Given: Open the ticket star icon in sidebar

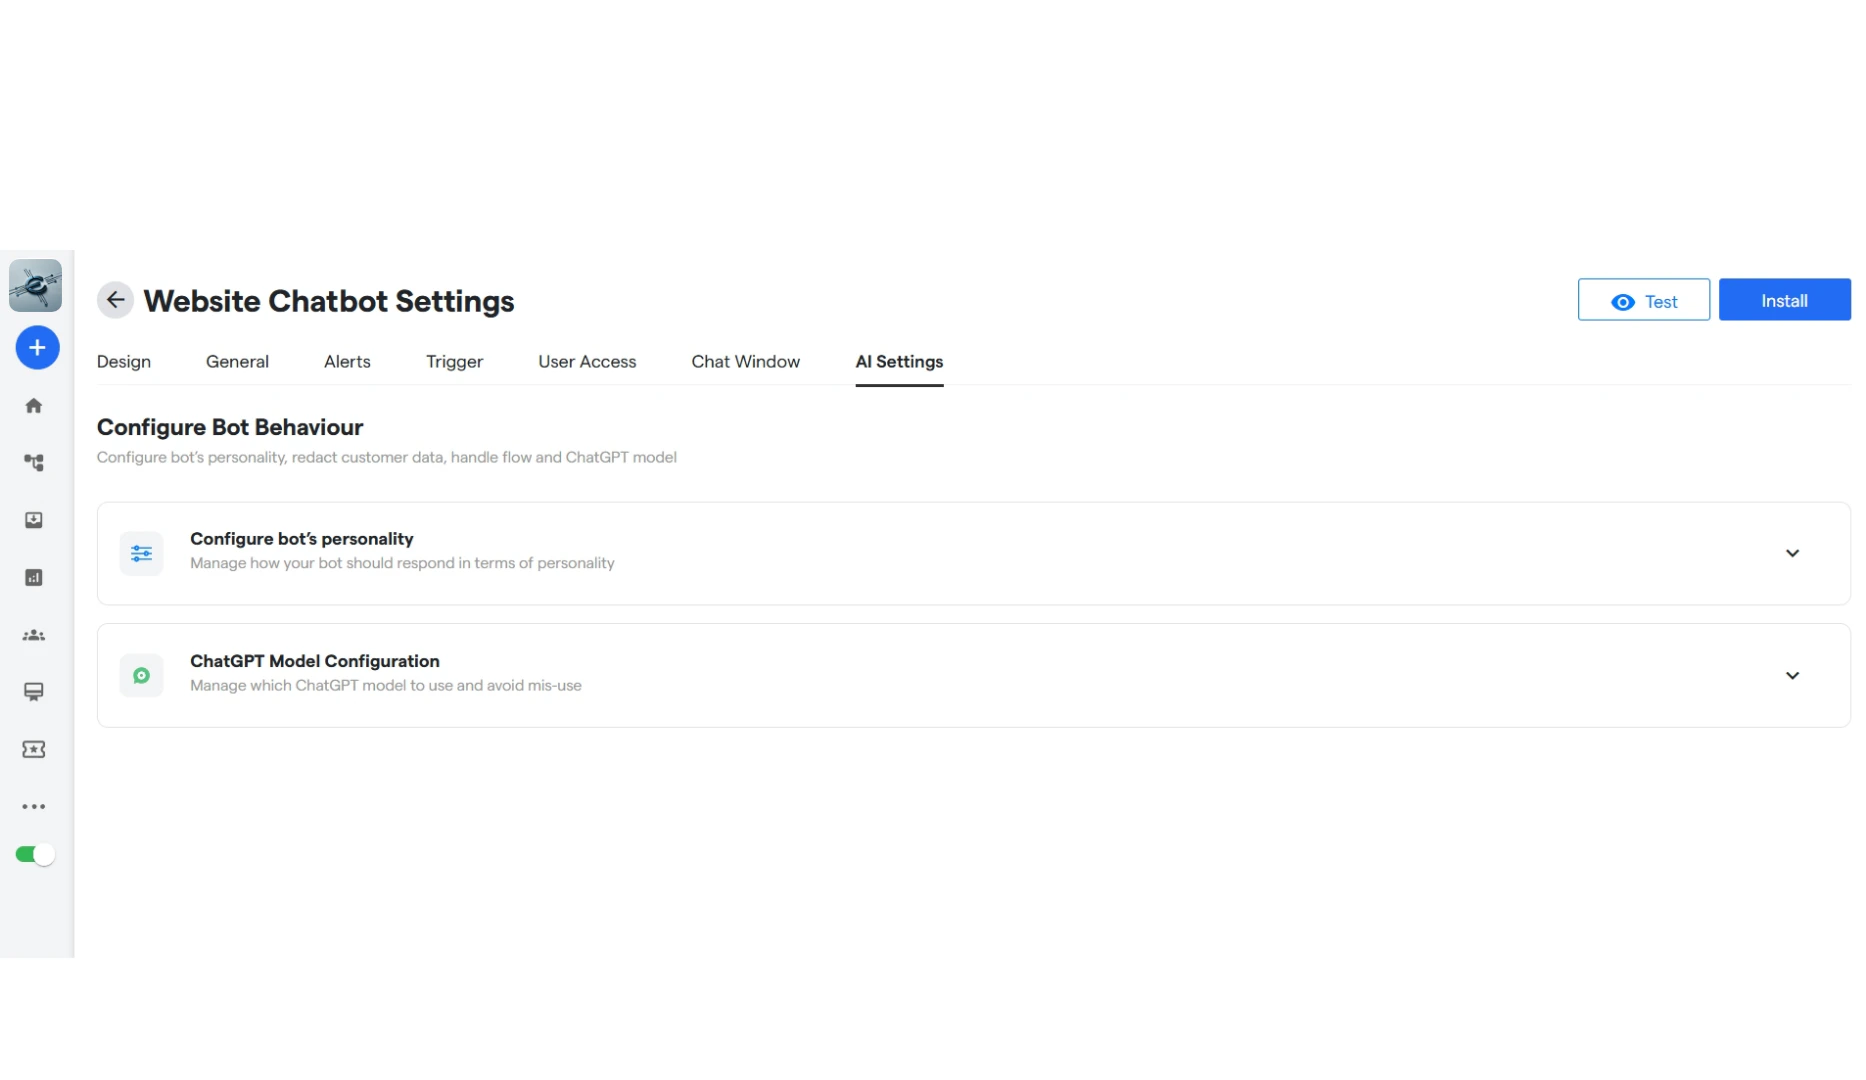Looking at the screenshot, I should coord(34,750).
